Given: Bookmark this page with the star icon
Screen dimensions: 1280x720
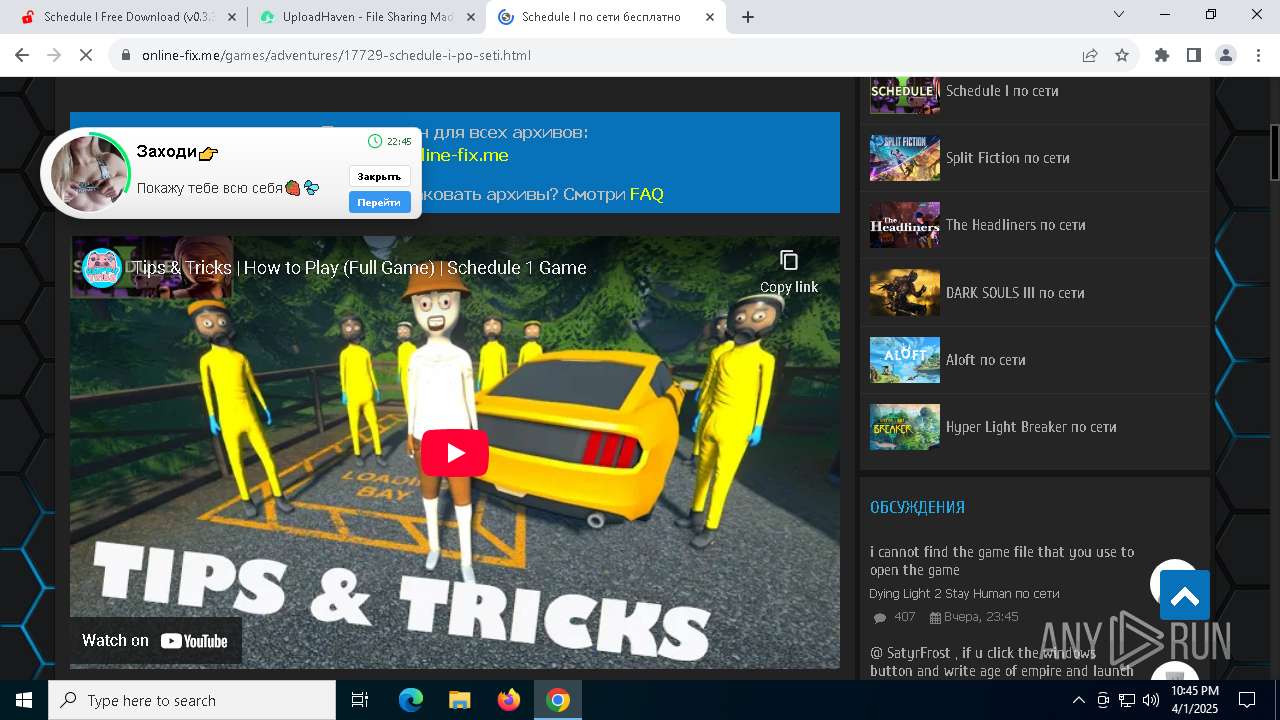Looking at the screenshot, I should (1122, 55).
